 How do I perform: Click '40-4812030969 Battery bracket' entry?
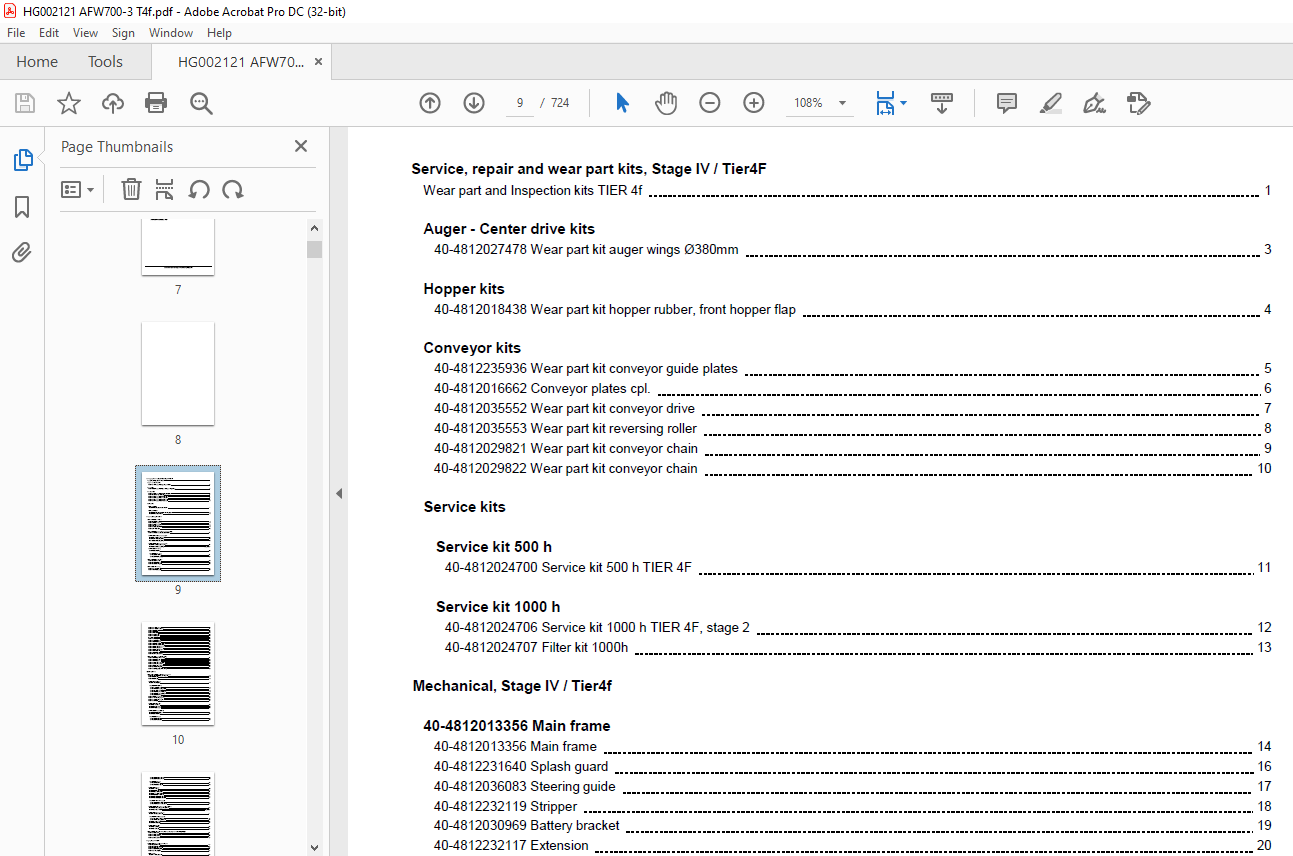click(527, 826)
